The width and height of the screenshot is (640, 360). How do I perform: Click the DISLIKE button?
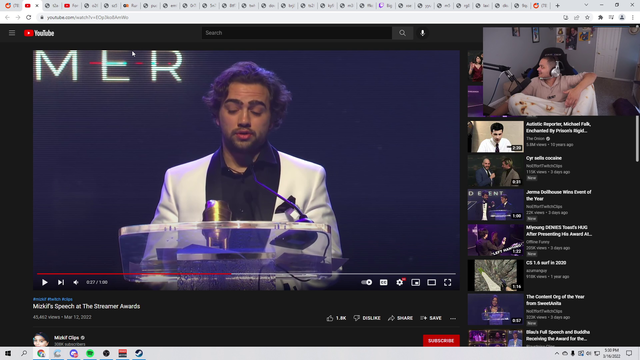pyautogui.click(x=367, y=318)
